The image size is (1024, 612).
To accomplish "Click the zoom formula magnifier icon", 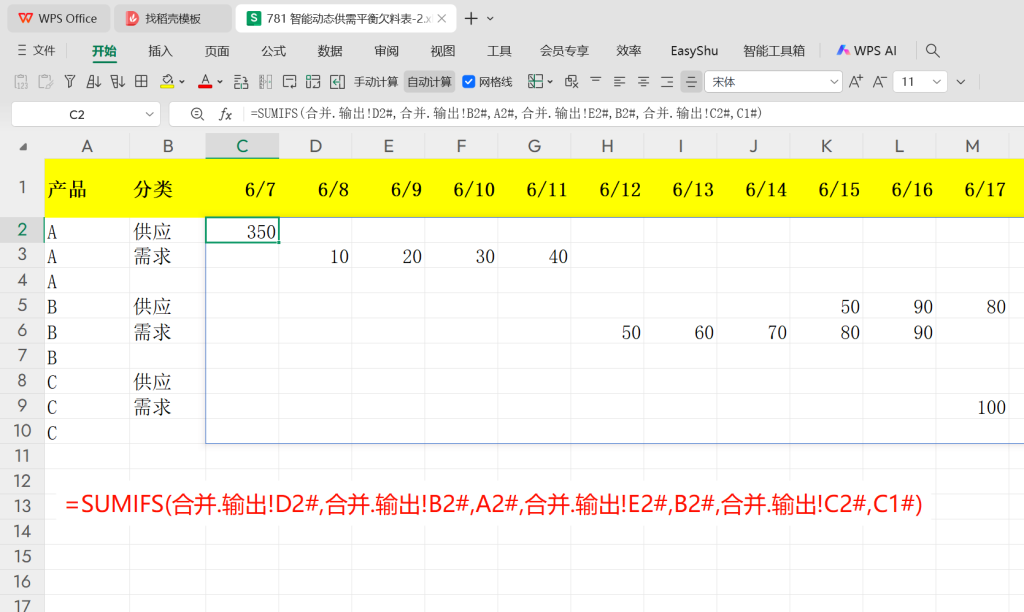I will point(197,114).
